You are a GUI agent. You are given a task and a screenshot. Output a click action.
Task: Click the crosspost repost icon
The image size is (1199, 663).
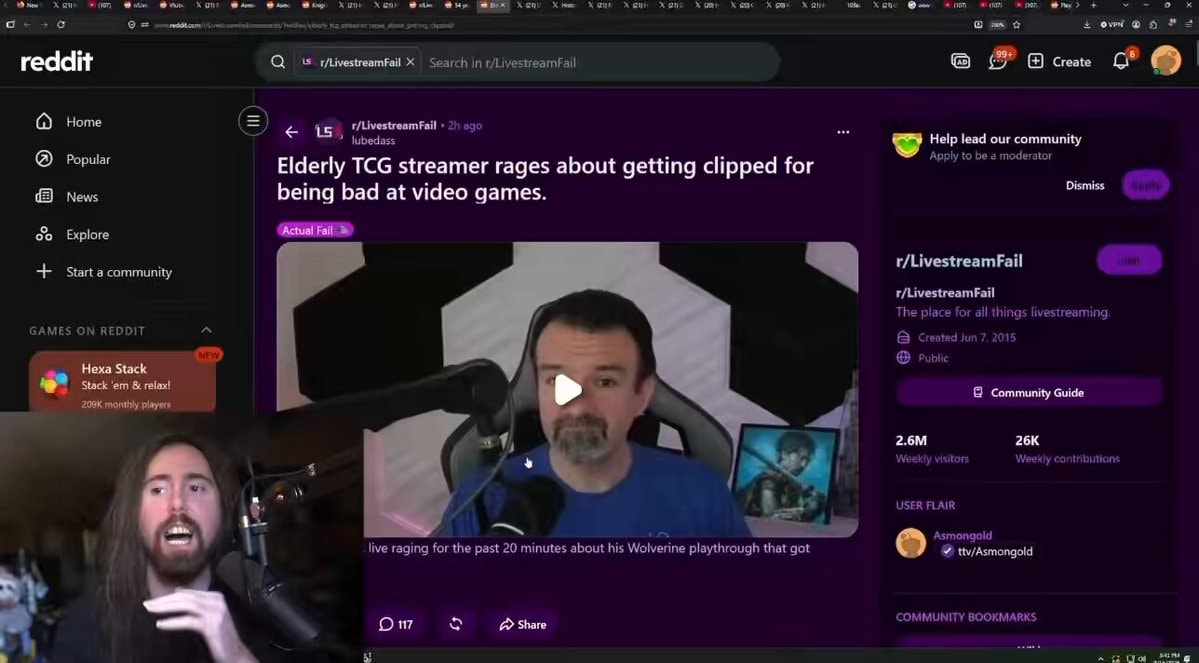coord(456,624)
